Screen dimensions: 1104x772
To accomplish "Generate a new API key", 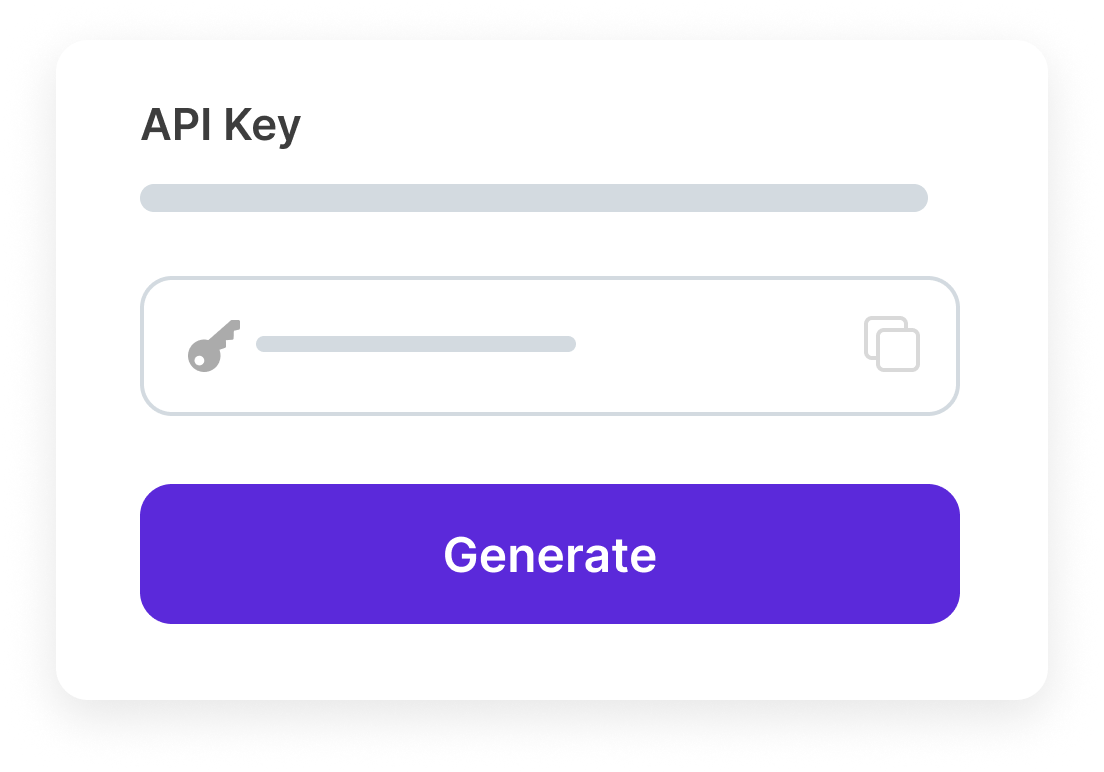I will (x=549, y=554).
